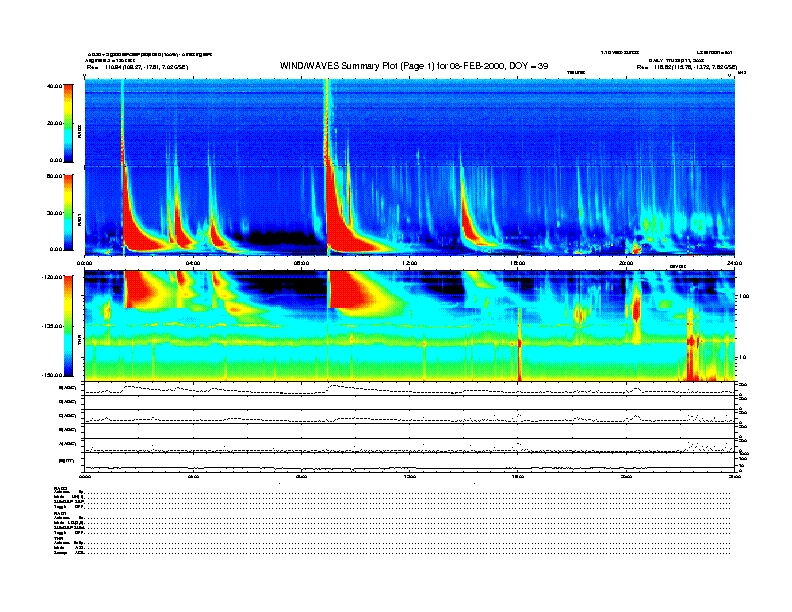Viewport: 792px width, 612px height.
Task: Select the -150.00 label on TNR color scale
Action: (52, 375)
